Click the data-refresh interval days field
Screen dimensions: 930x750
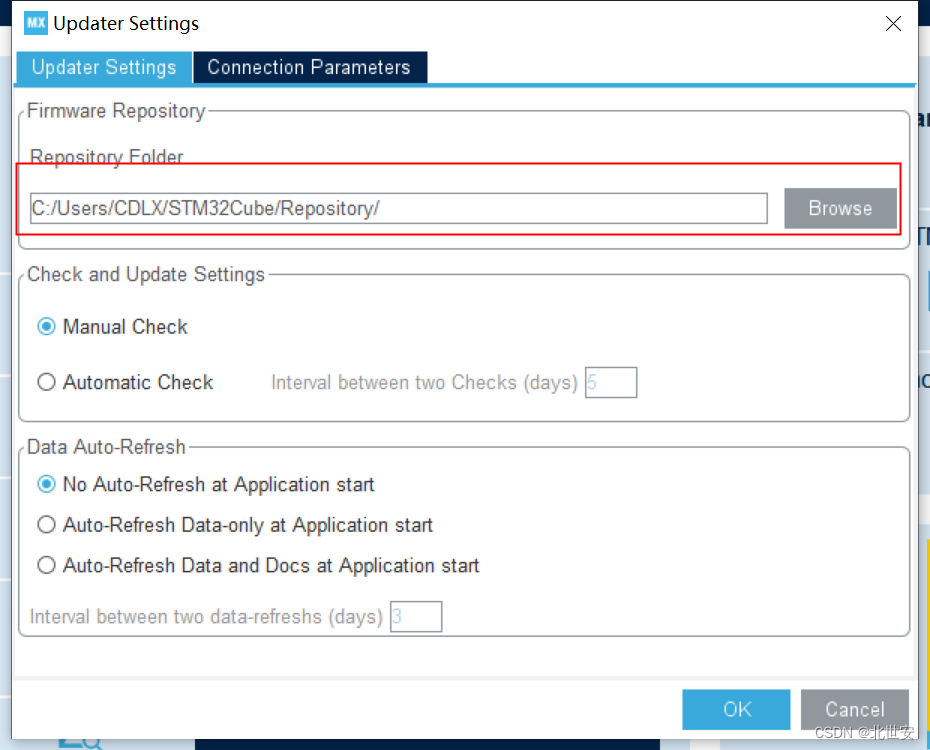(x=416, y=617)
